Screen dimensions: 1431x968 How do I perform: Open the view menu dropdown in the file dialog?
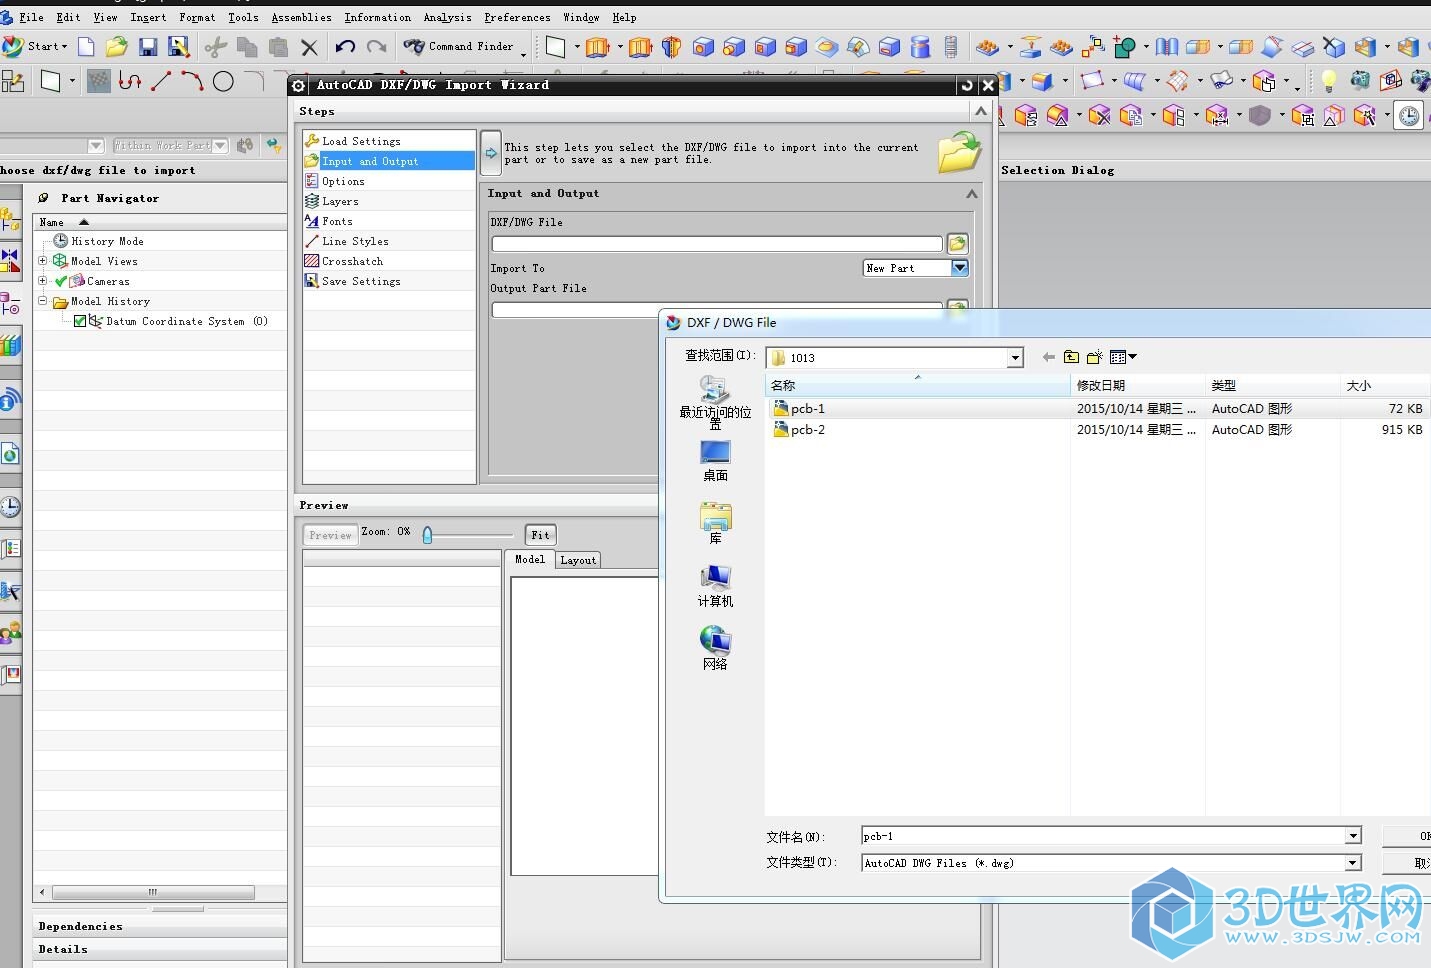pos(1123,357)
